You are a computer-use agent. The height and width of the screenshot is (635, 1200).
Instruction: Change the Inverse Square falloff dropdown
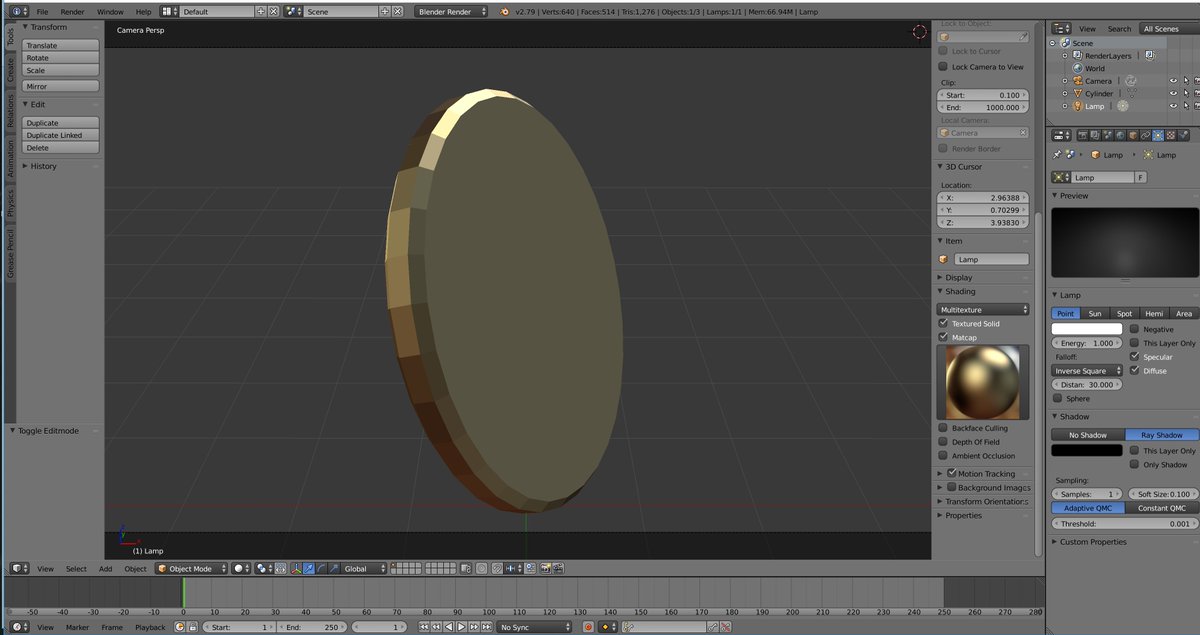click(1086, 370)
